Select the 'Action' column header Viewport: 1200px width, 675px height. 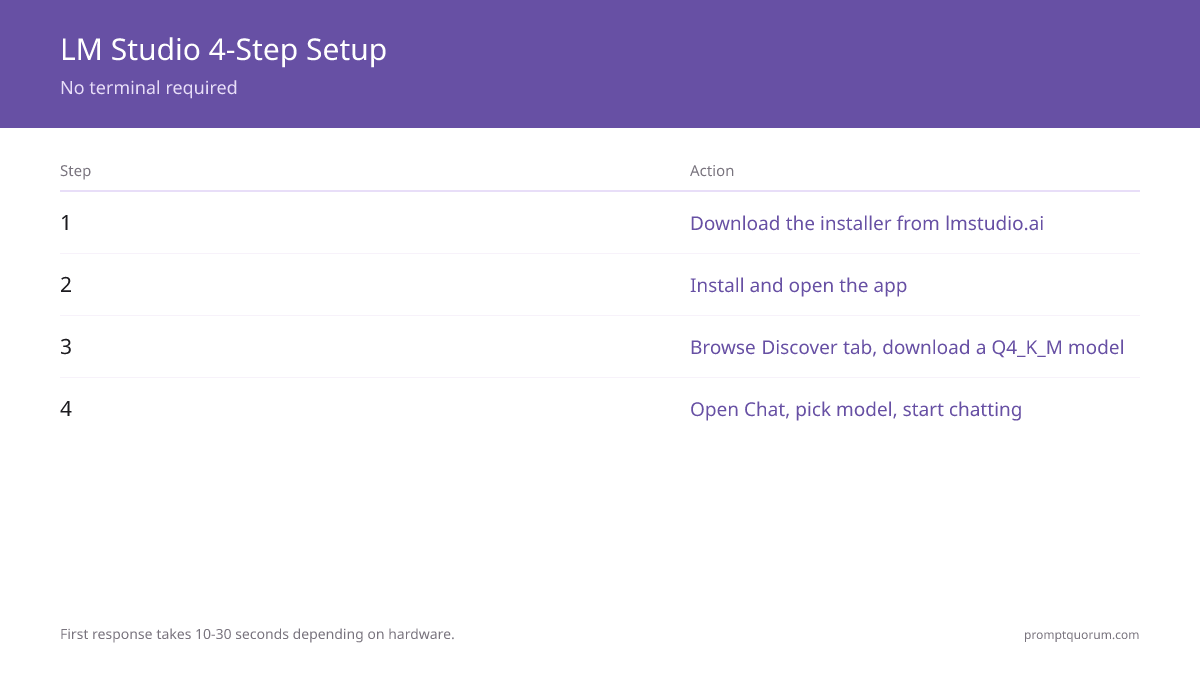point(712,171)
